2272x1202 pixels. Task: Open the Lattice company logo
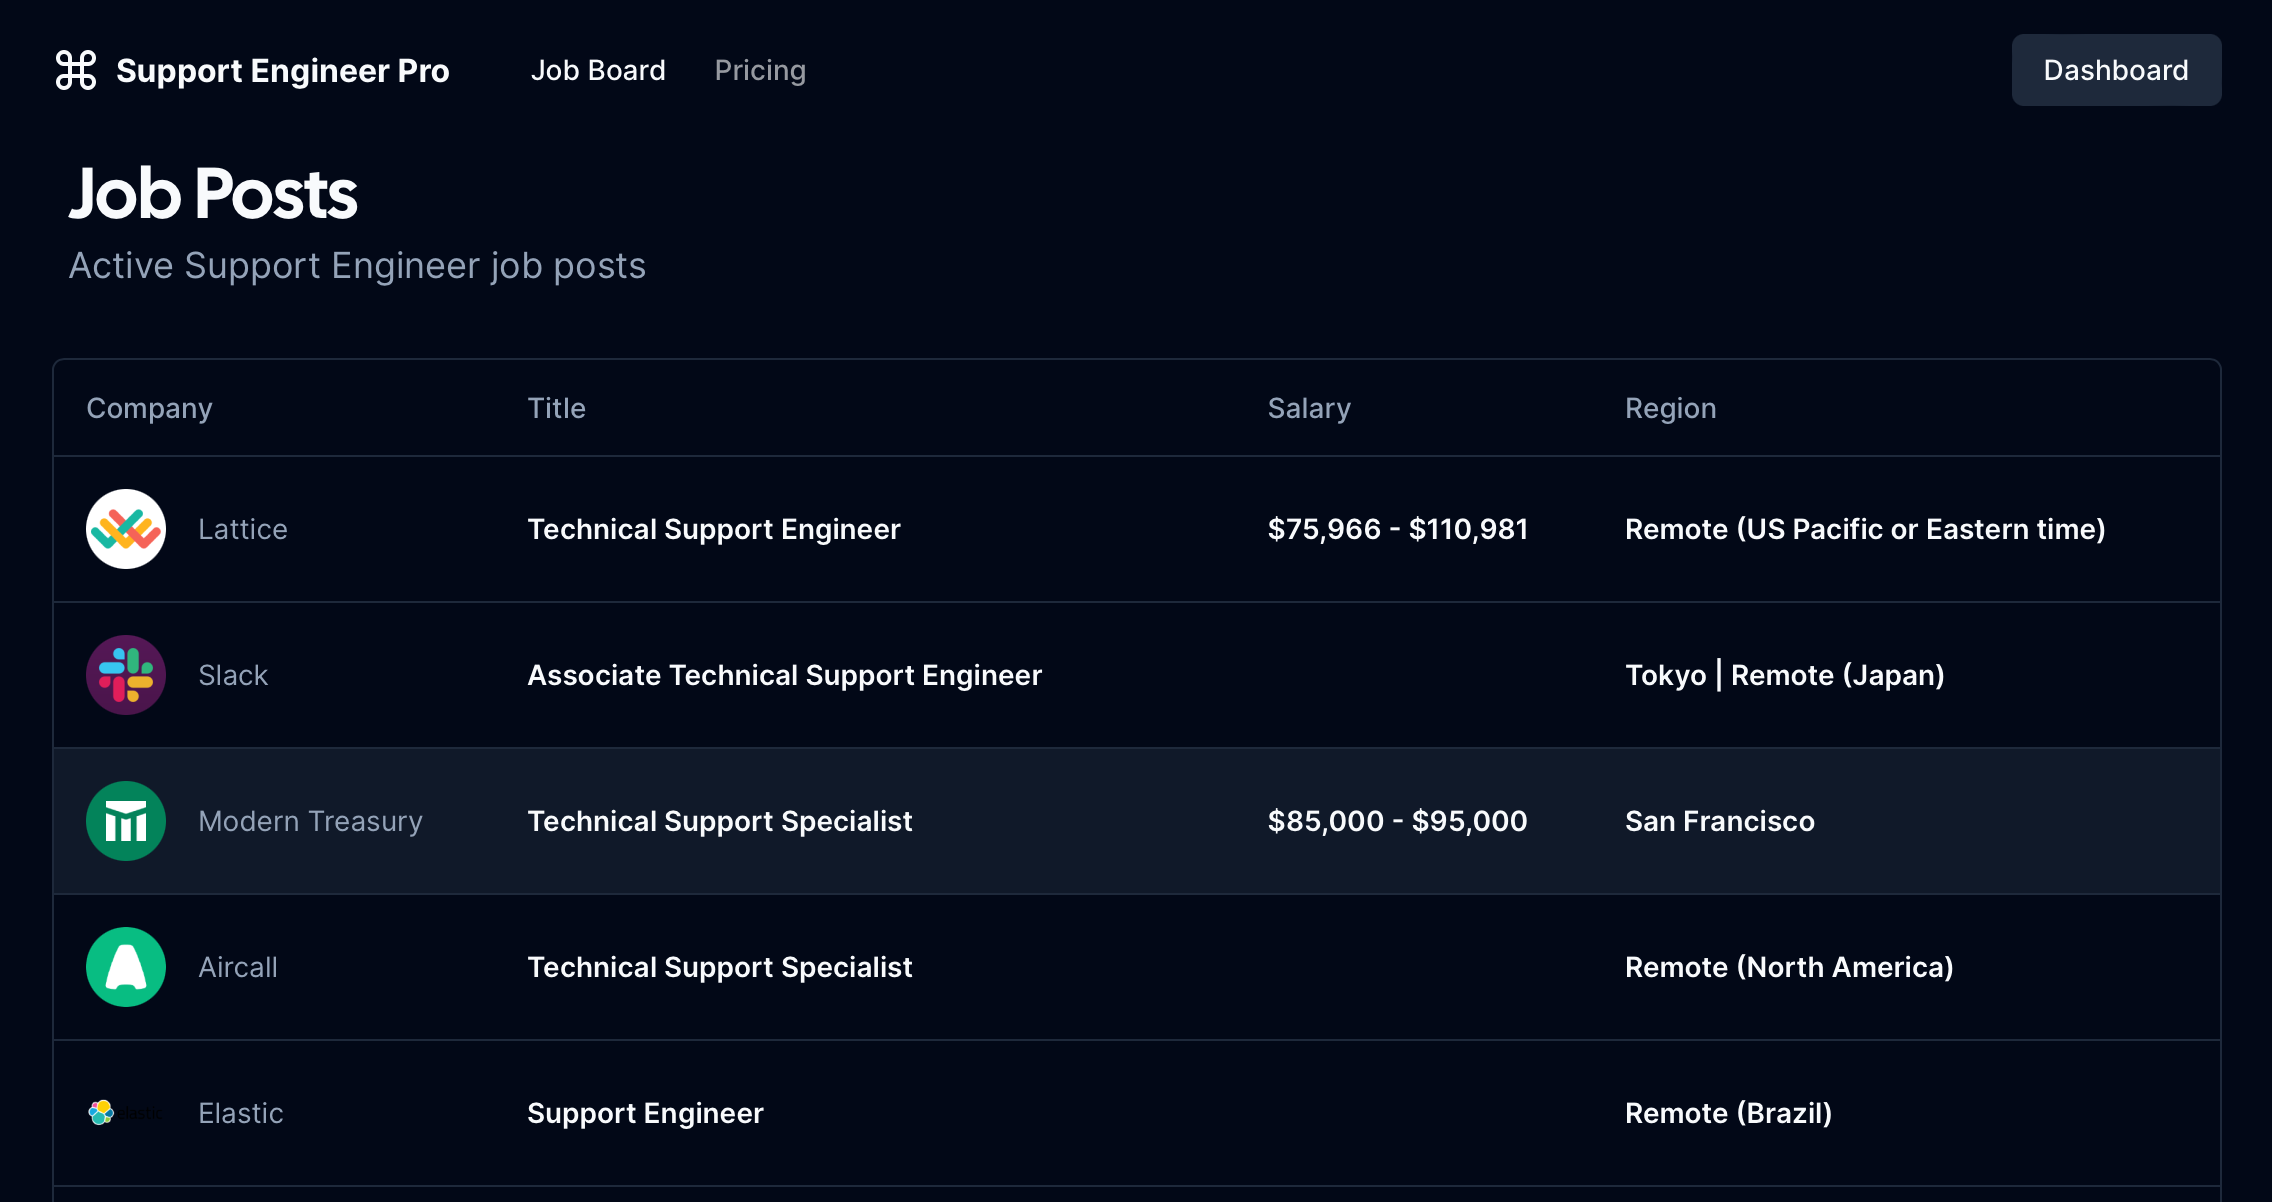point(126,529)
